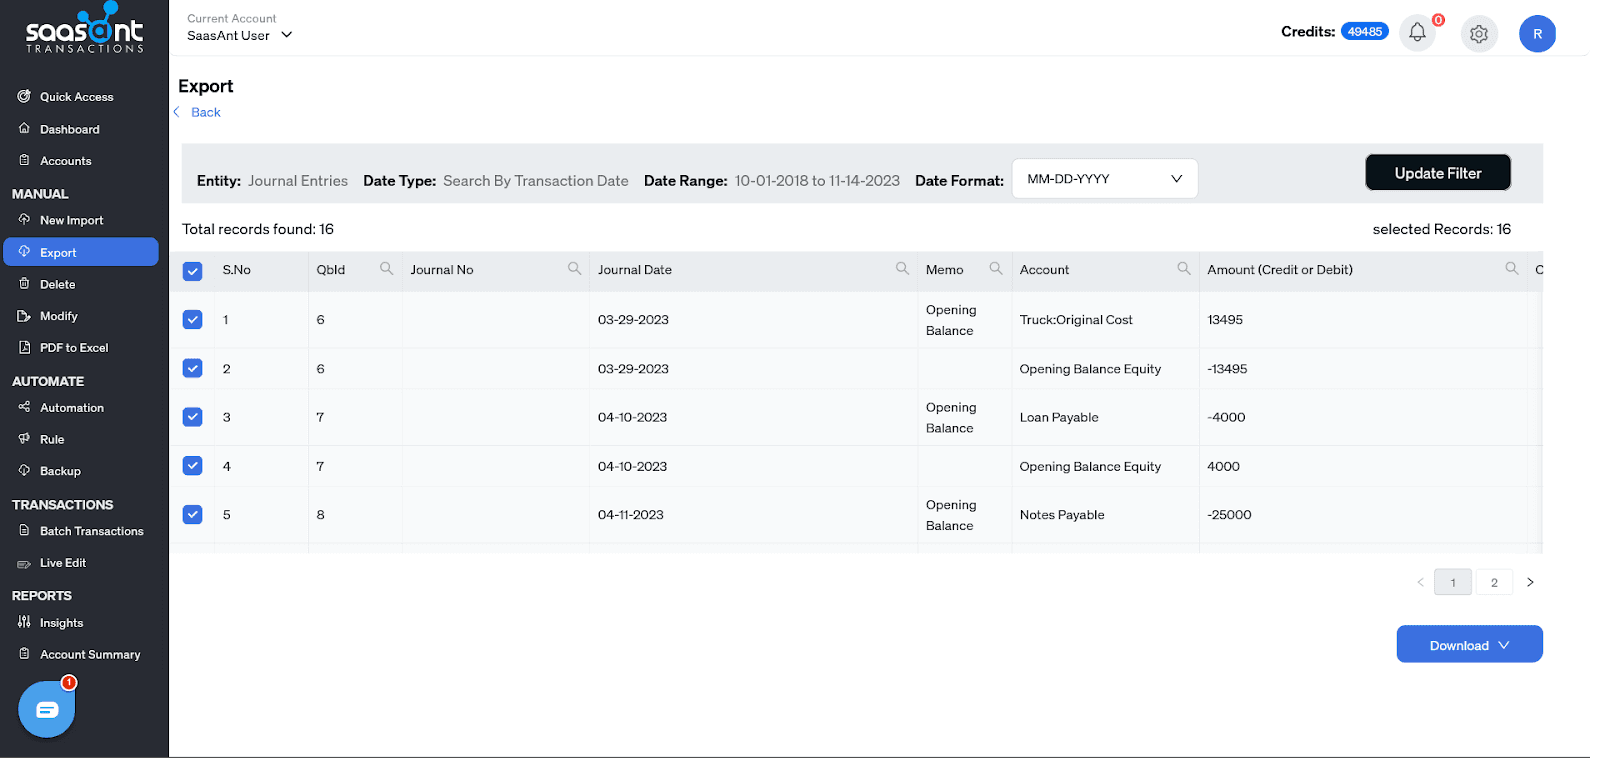Click the Automation icon in sidebar
Screen dimensions: 1600x761
(x=24, y=407)
